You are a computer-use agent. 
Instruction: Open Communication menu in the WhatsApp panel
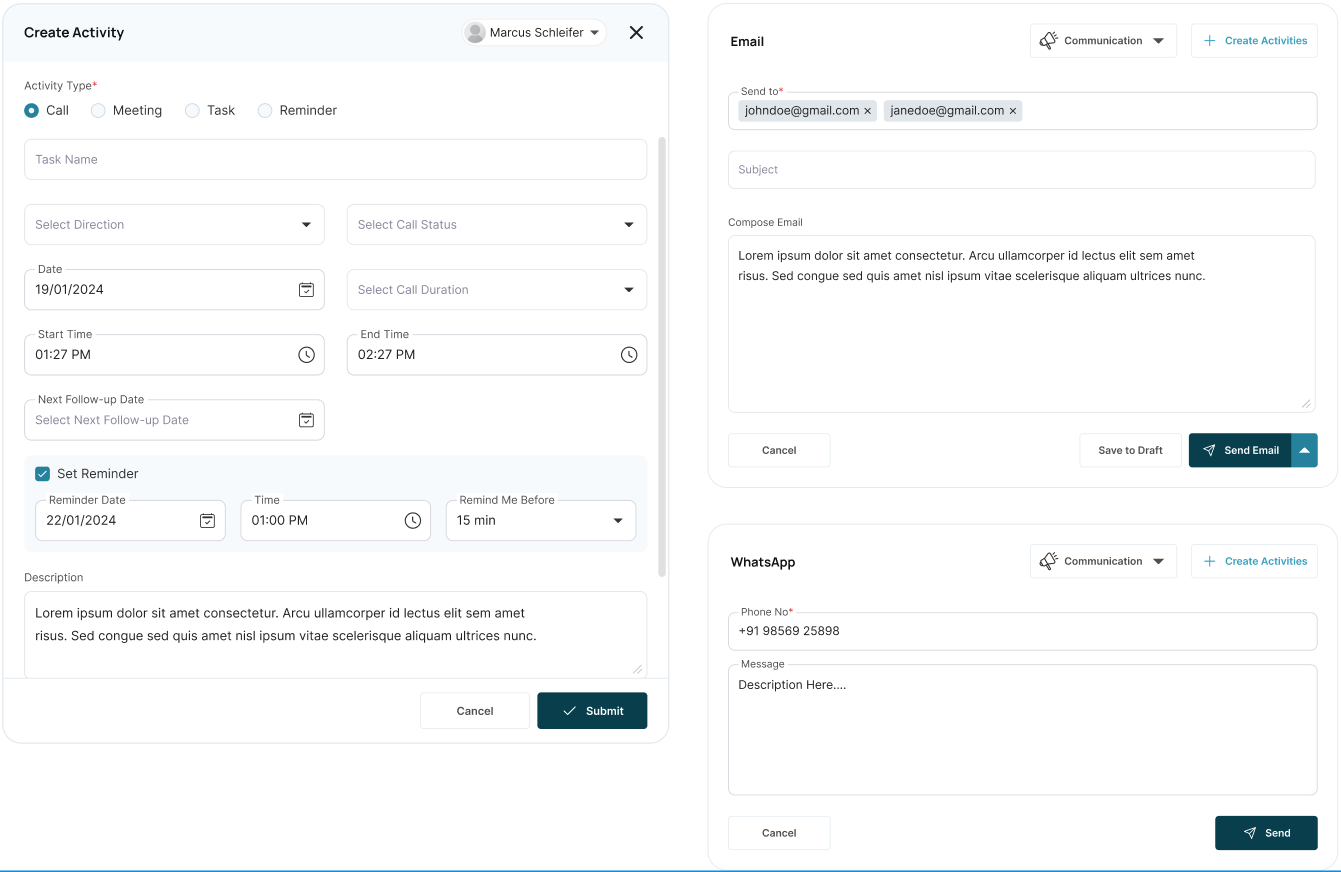point(1103,562)
